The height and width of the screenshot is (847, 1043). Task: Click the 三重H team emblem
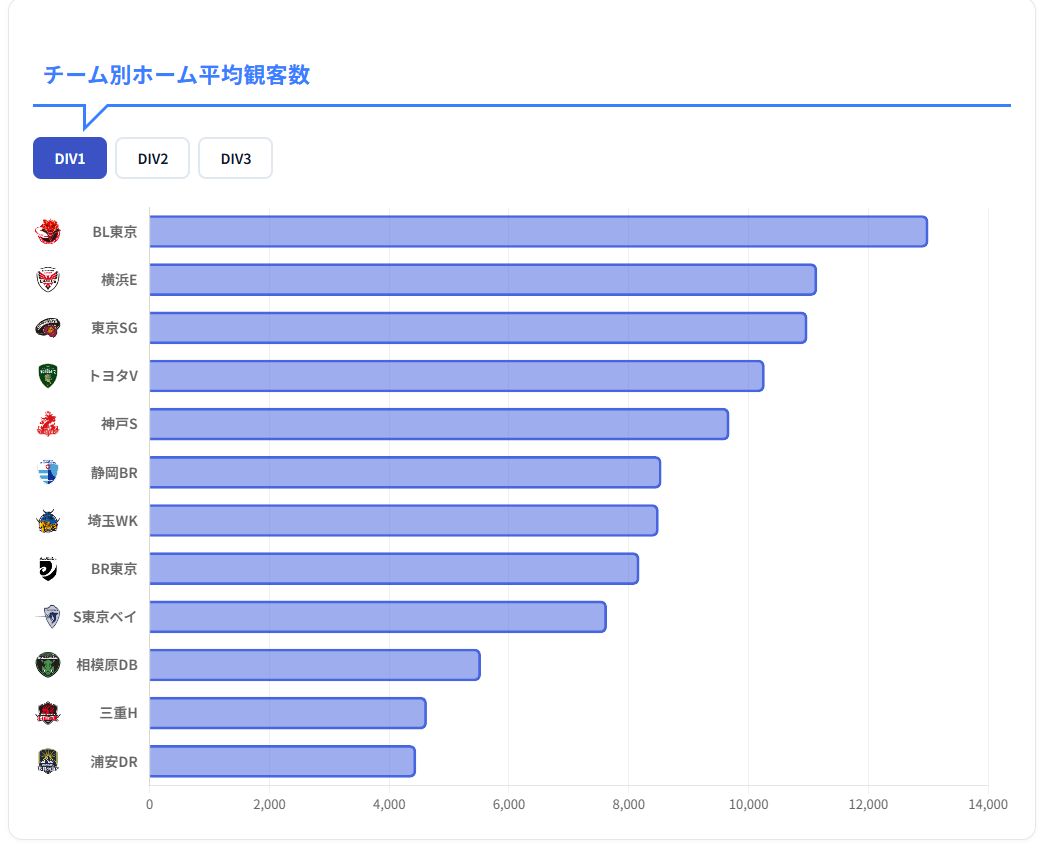[48, 713]
